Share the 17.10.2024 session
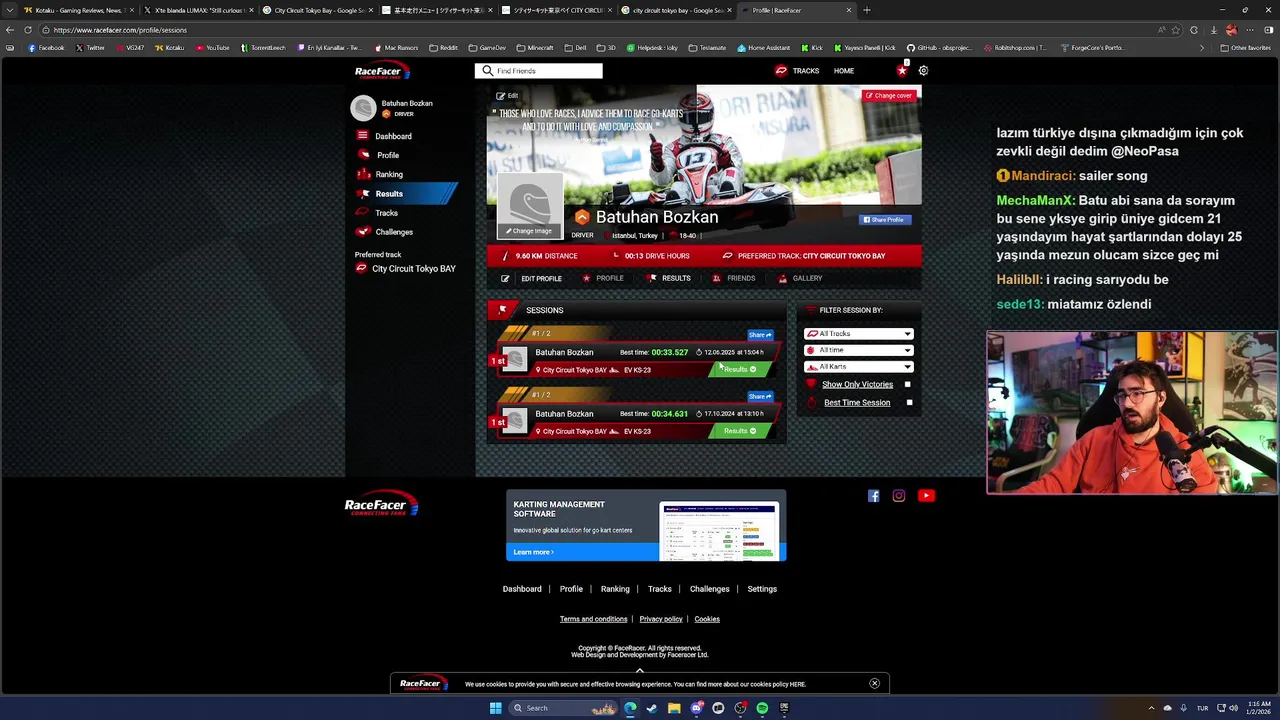 click(x=760, y=397)
